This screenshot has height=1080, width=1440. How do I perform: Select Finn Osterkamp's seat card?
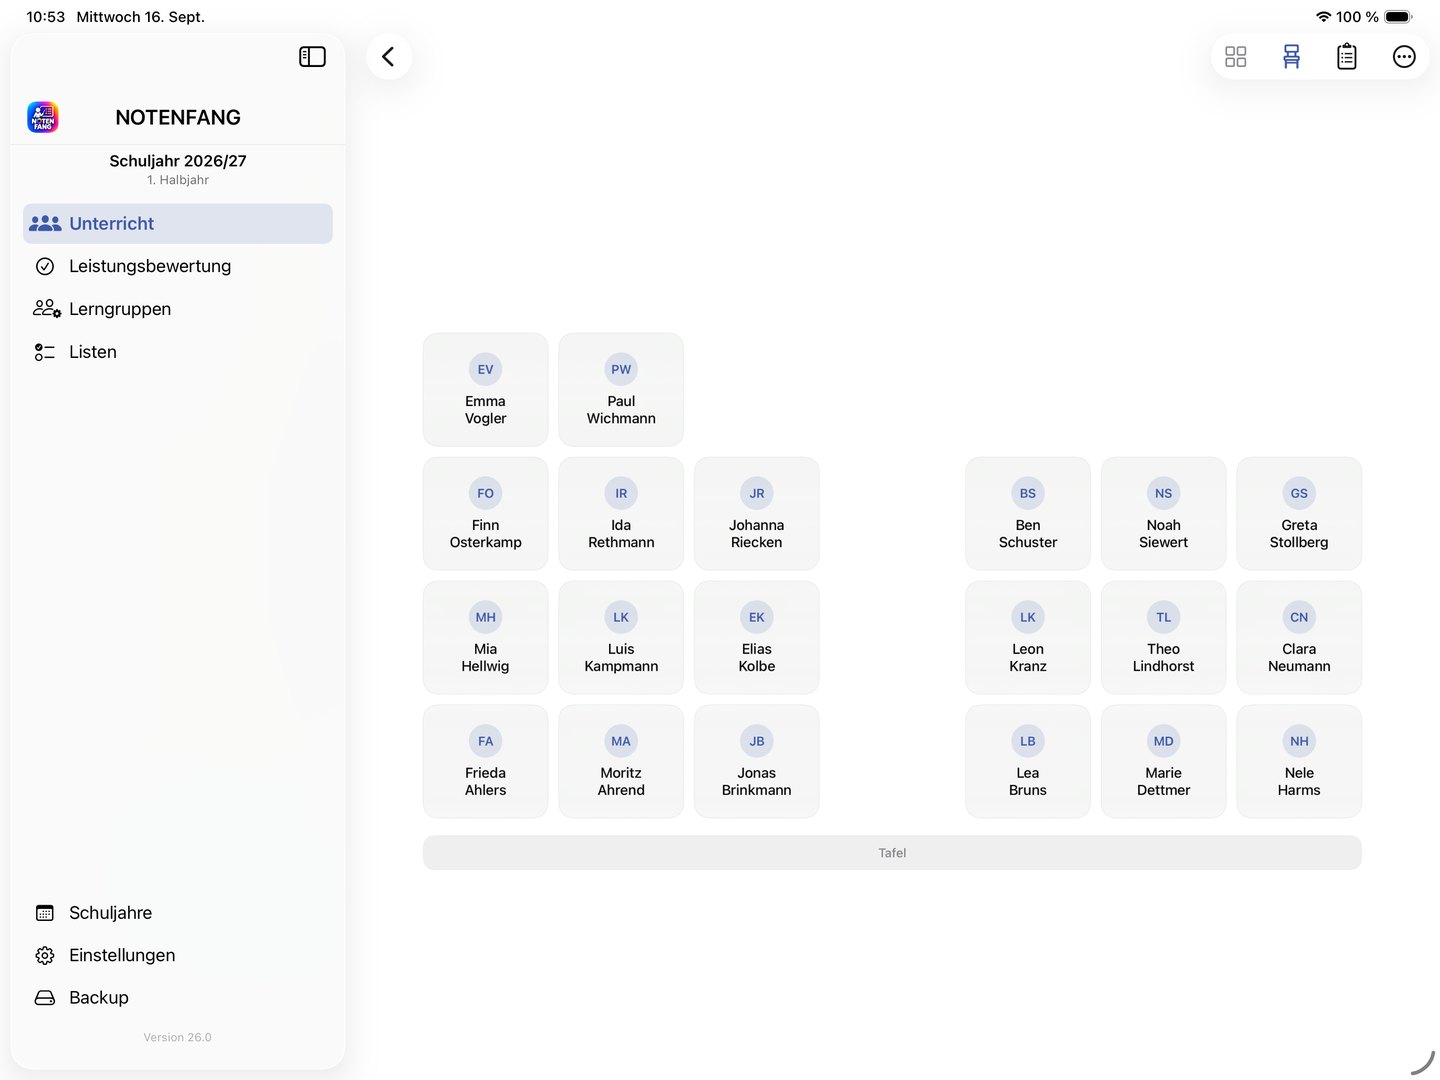[485, 514]
